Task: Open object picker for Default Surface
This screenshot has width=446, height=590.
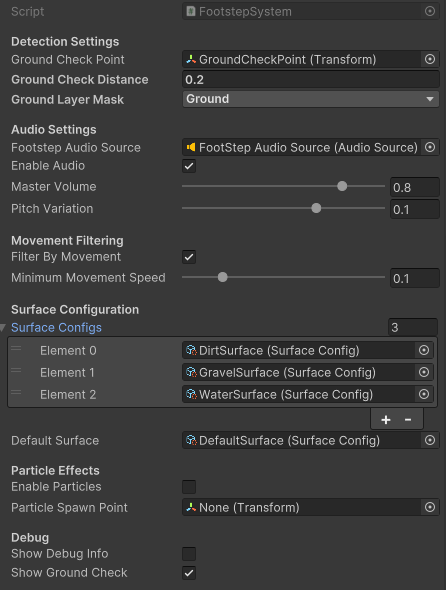Action: pyautogui.click(x=430, y=440)
